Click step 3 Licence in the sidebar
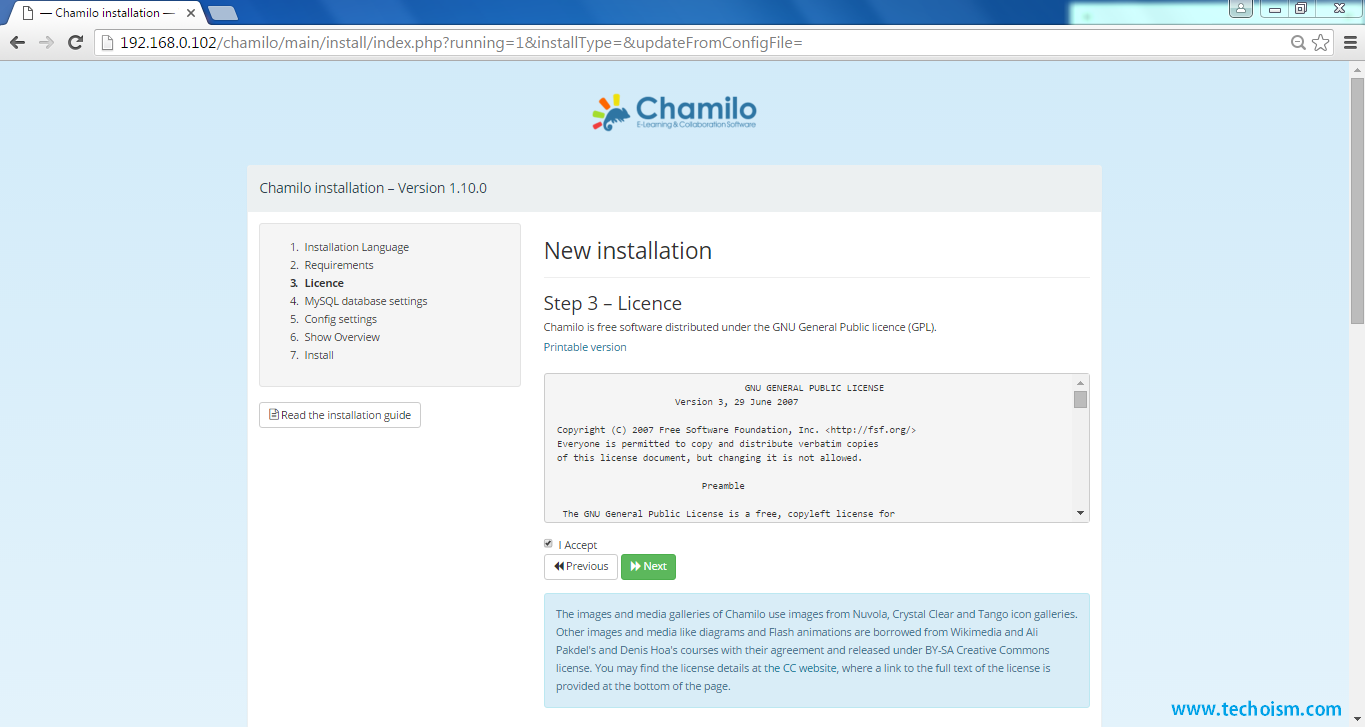The height and width of the screenshot is (727, 1365). point(324,283)
